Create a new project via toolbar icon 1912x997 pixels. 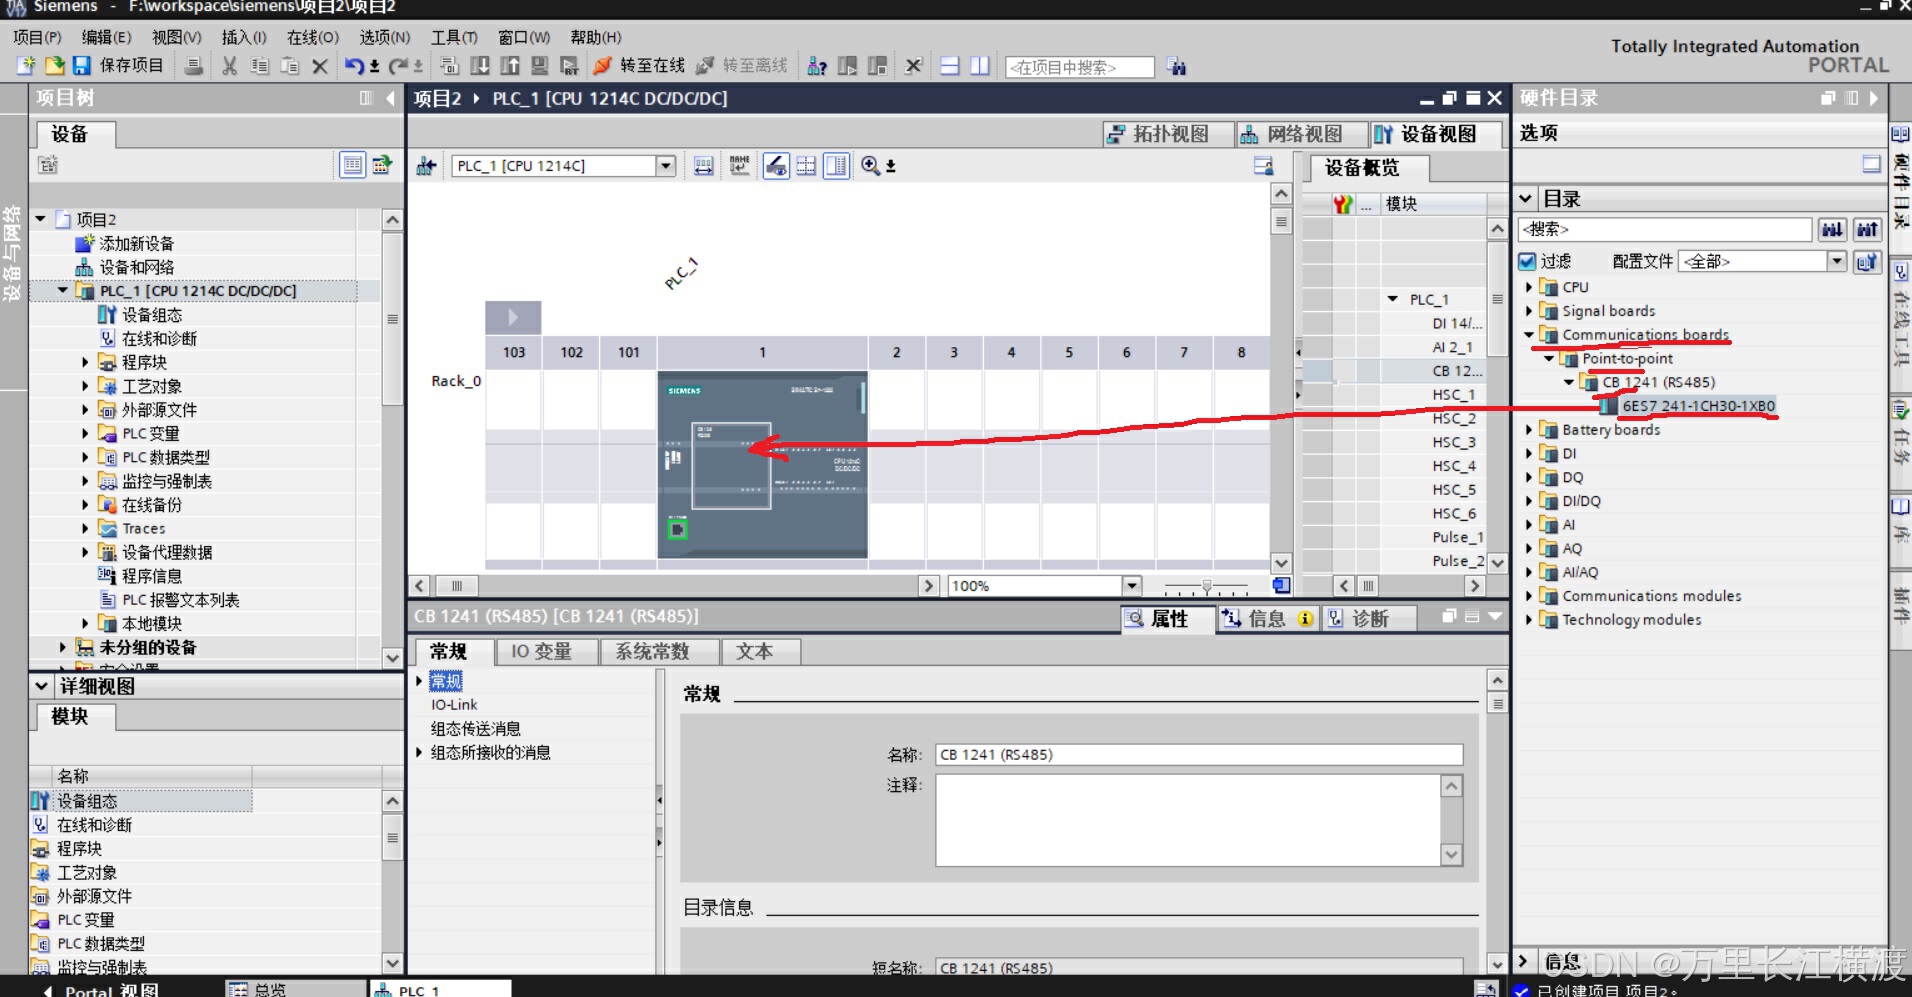click(x=26, y=66)
